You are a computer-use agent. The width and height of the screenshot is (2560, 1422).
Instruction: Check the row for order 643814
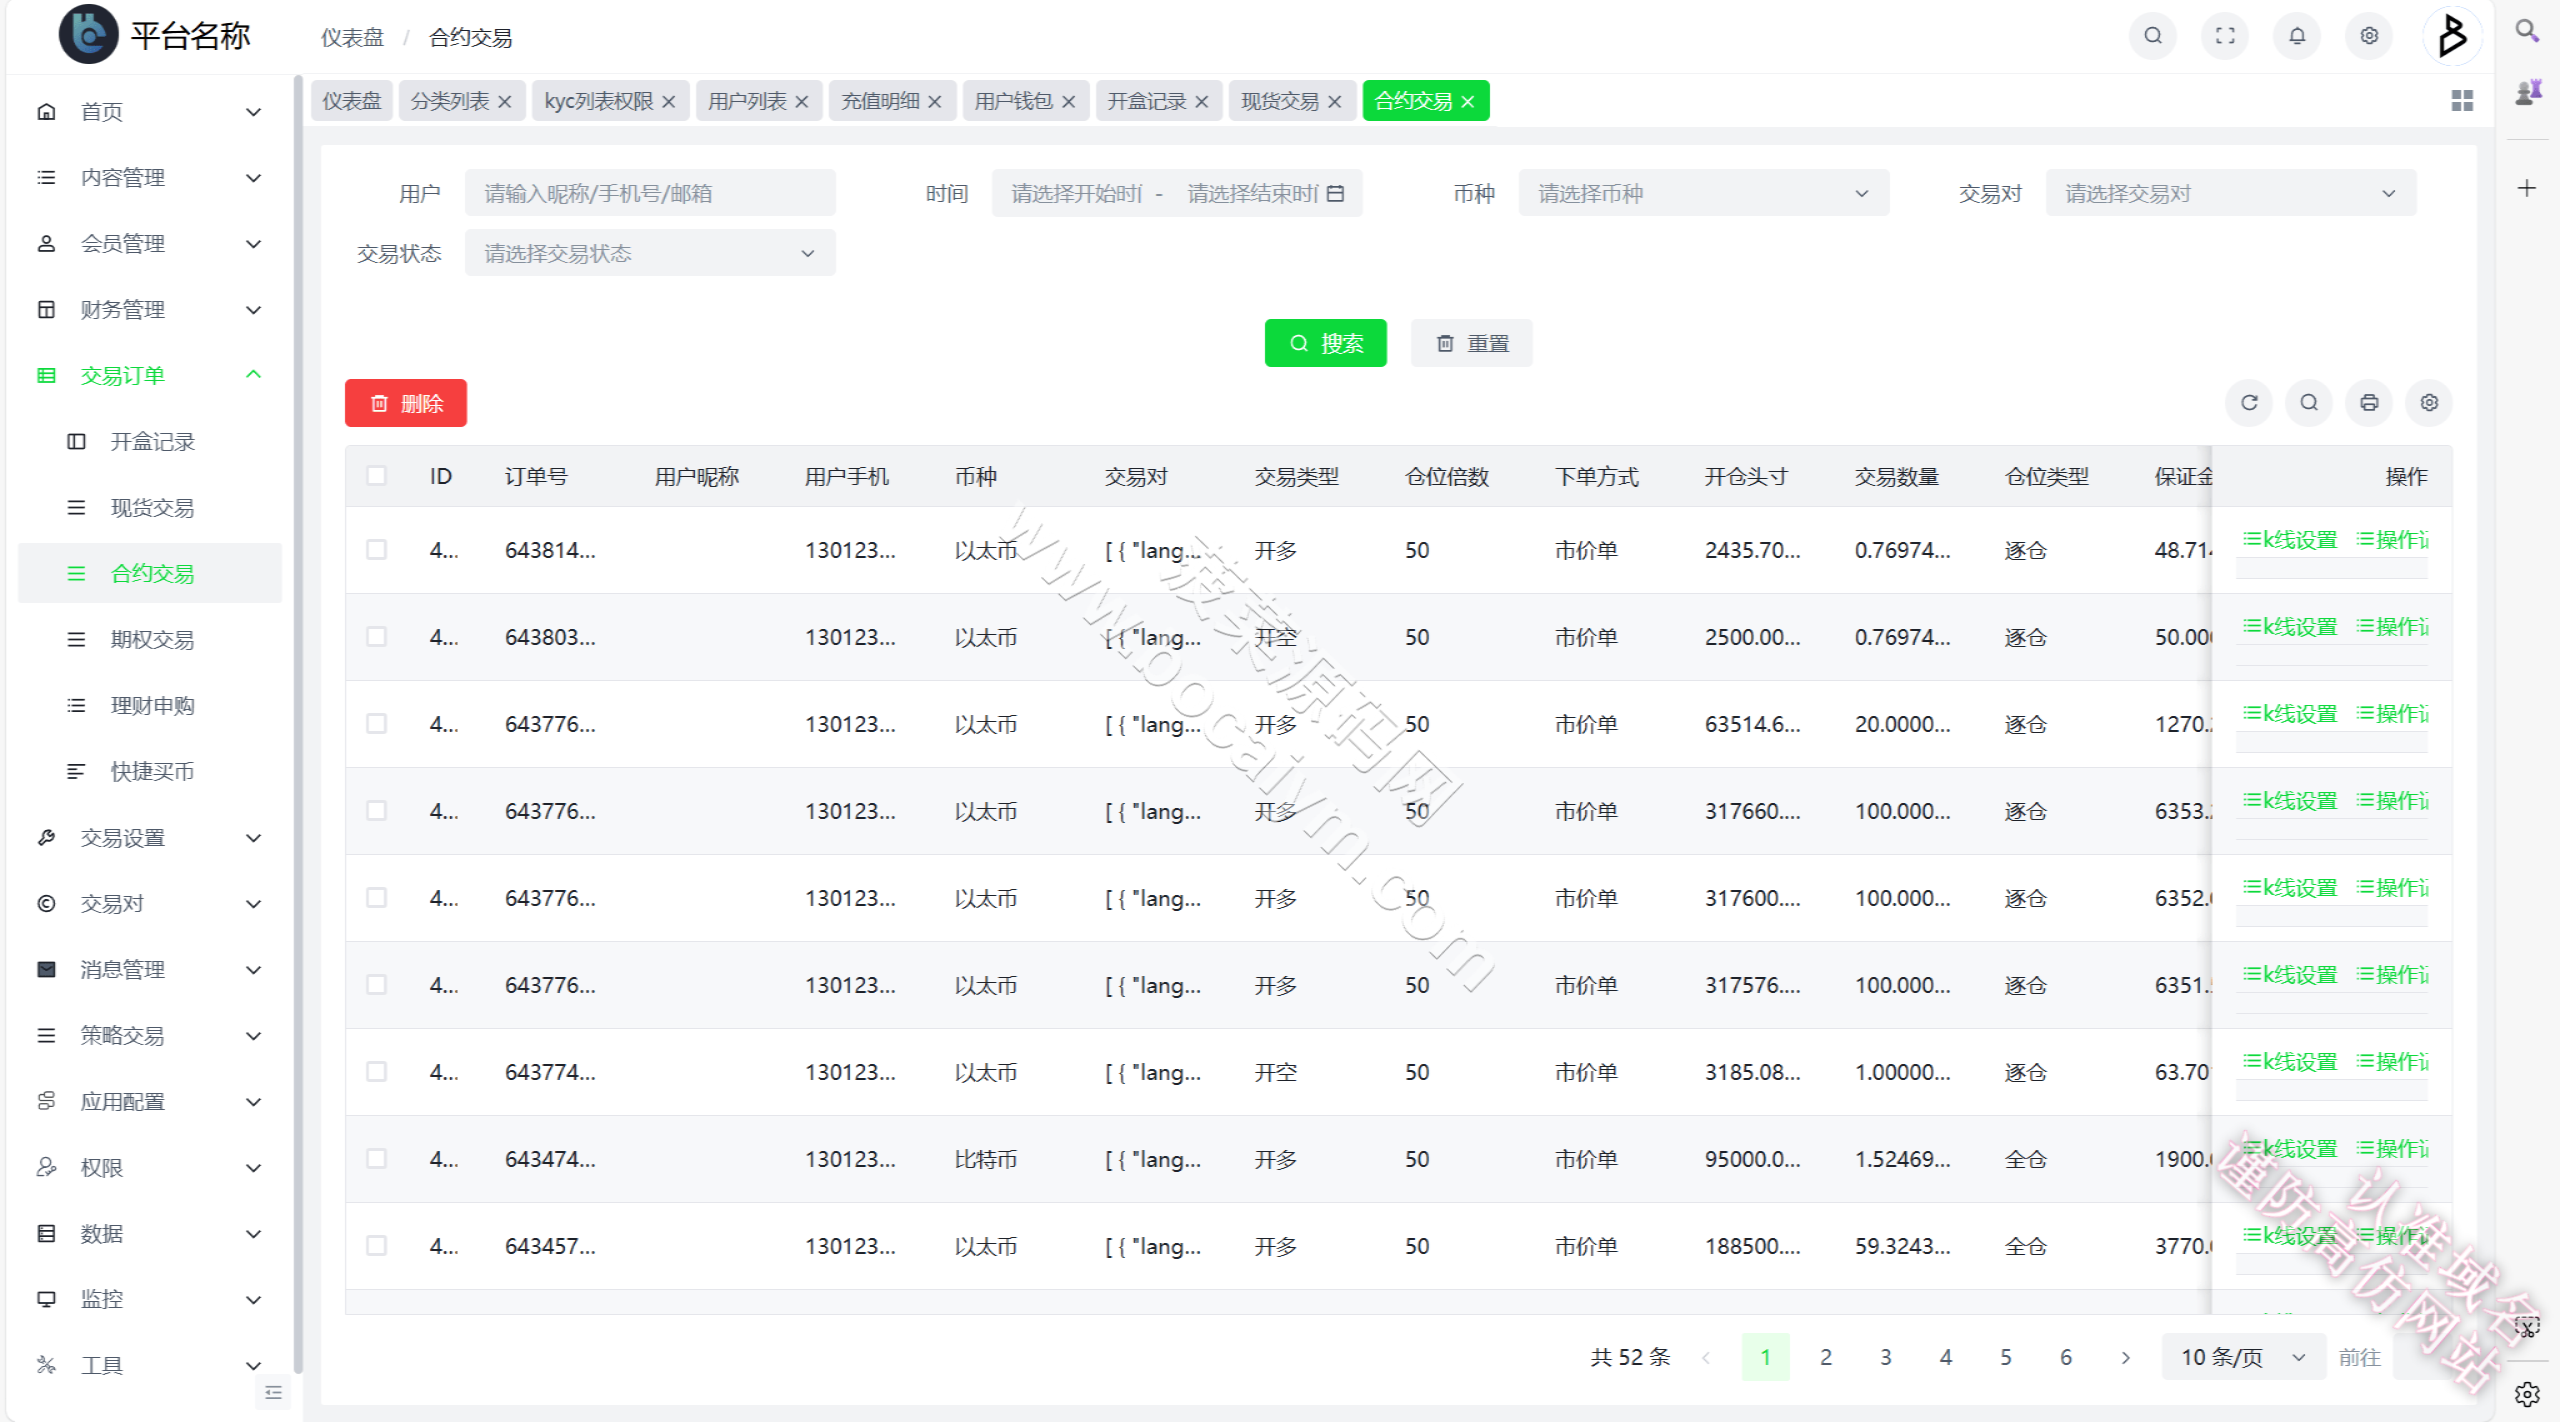pyautogui.click(x=376, y=550)
